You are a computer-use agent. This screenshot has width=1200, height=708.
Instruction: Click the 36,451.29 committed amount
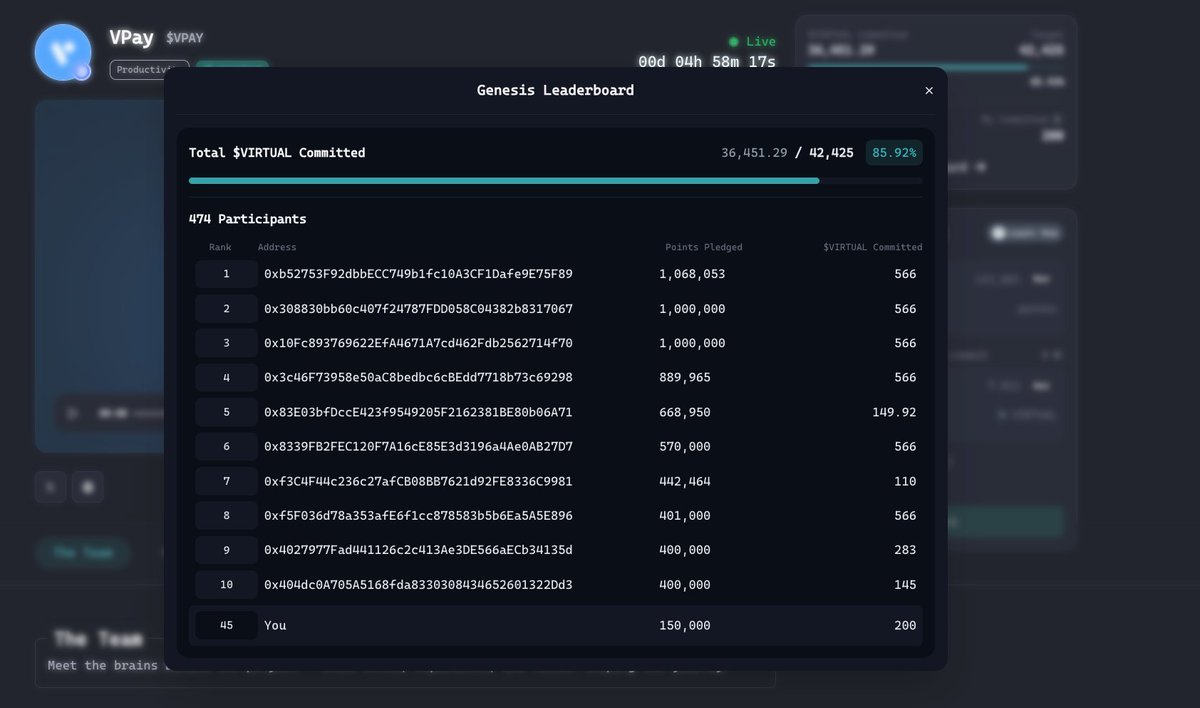[x=754, y=153]
